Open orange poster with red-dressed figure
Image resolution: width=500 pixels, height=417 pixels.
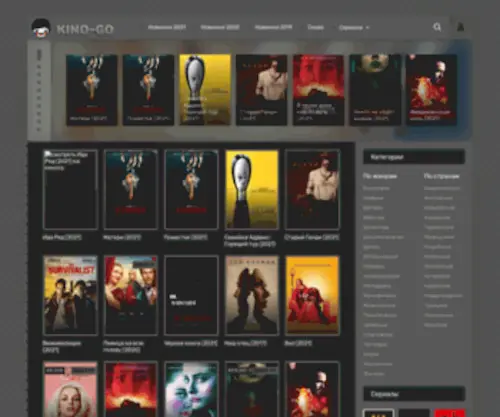pyautogui.click(x=312, y=295)
